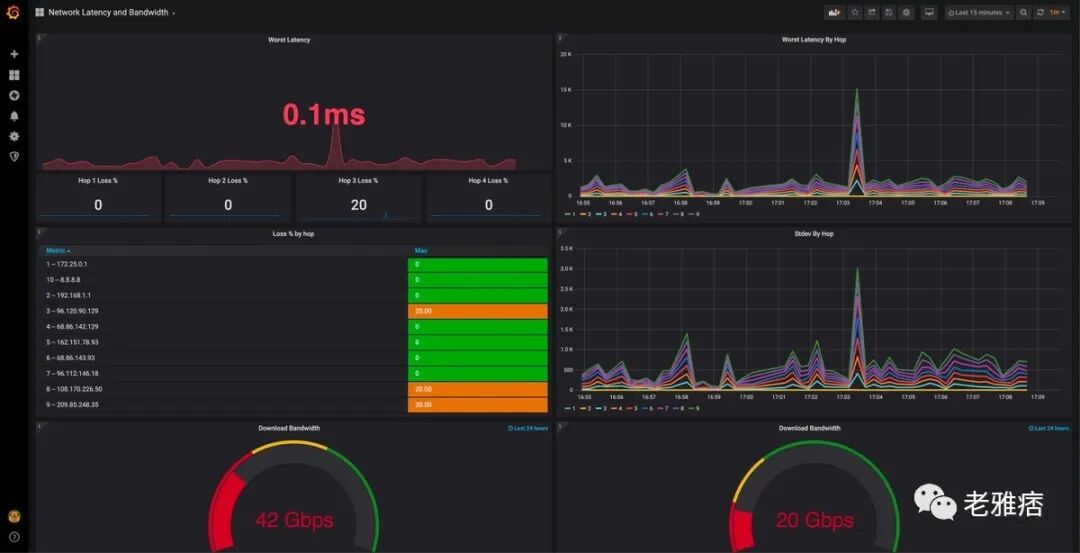Open the Worst Latency By Hop title menu
Image resolution: width=1080 pixels, height=553 pixels.
tap(813, 40)
